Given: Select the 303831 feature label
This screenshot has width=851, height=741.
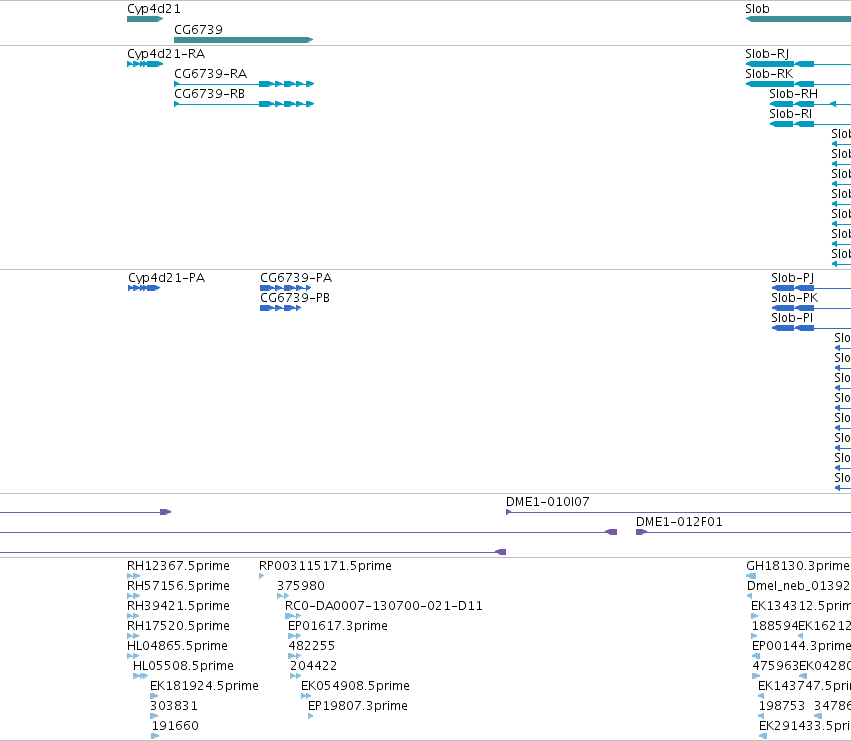Looking at the screenshot, I should click(x=174, y=706).
